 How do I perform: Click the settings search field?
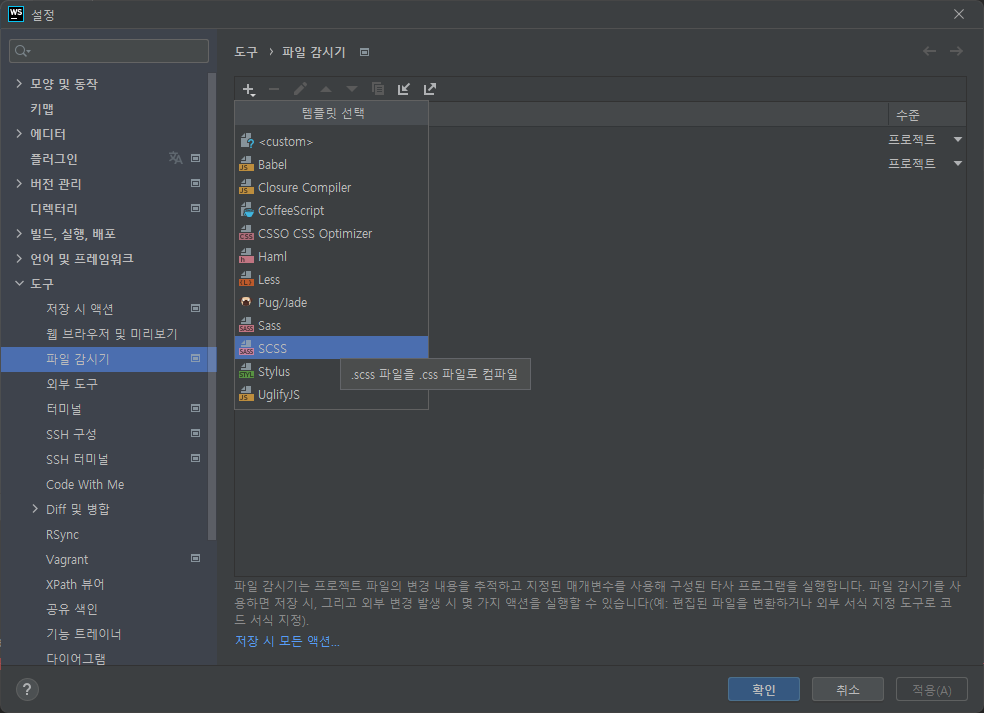tap(109, 51)
